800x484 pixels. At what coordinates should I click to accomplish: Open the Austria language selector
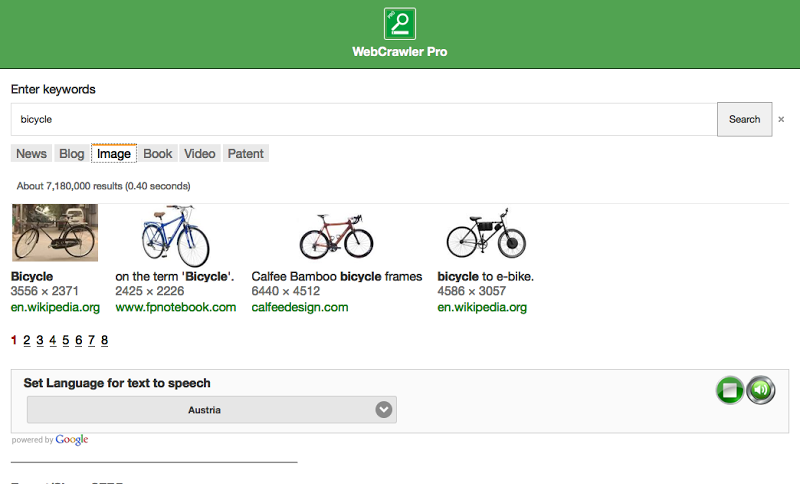[205, 410]
